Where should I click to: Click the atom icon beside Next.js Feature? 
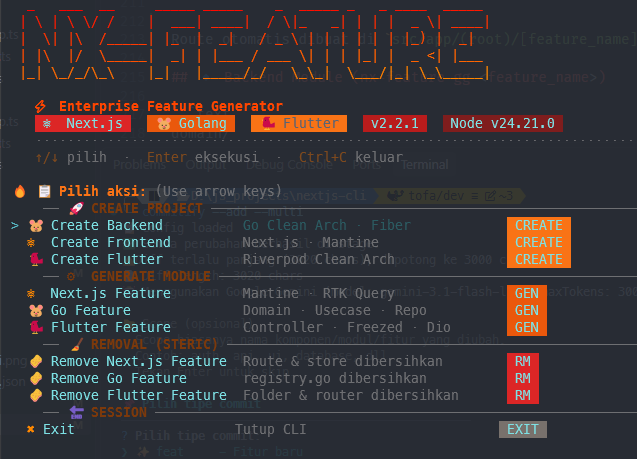31,293
